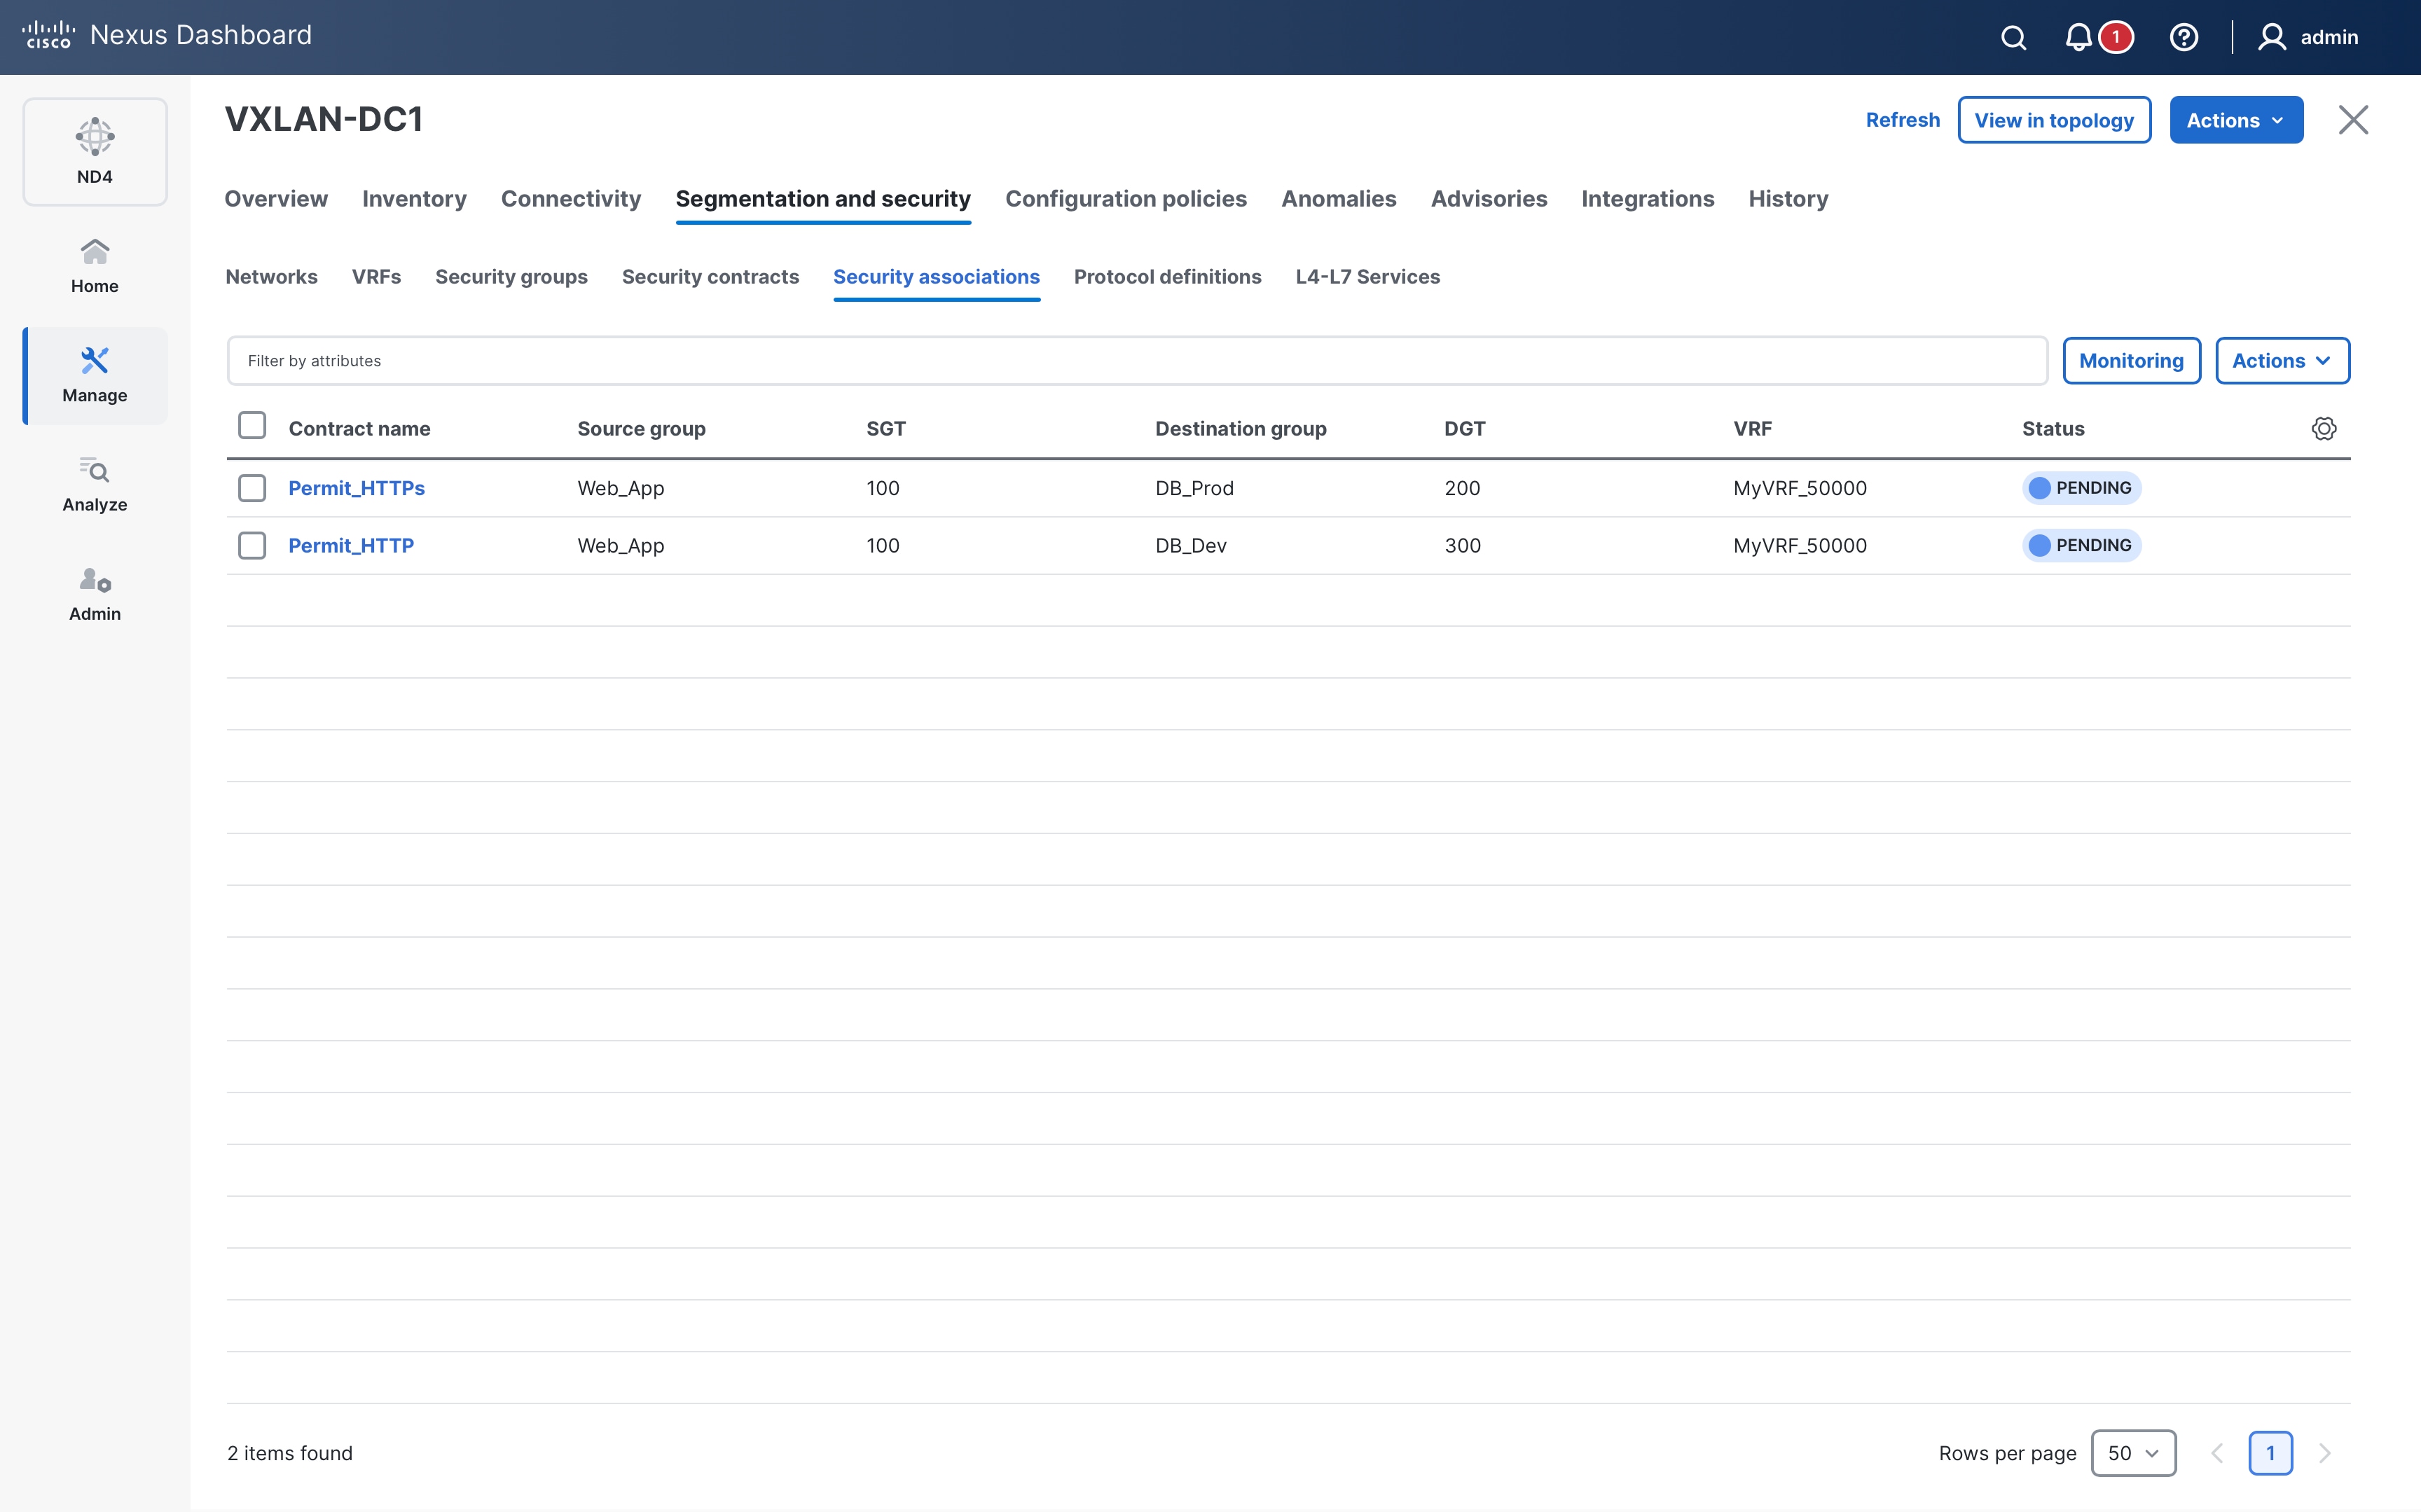Click the DGT value 200
Image resolution: width=2421 pixels, height=1512 pixels.
pyautogui.click(x=1462, y=488)
